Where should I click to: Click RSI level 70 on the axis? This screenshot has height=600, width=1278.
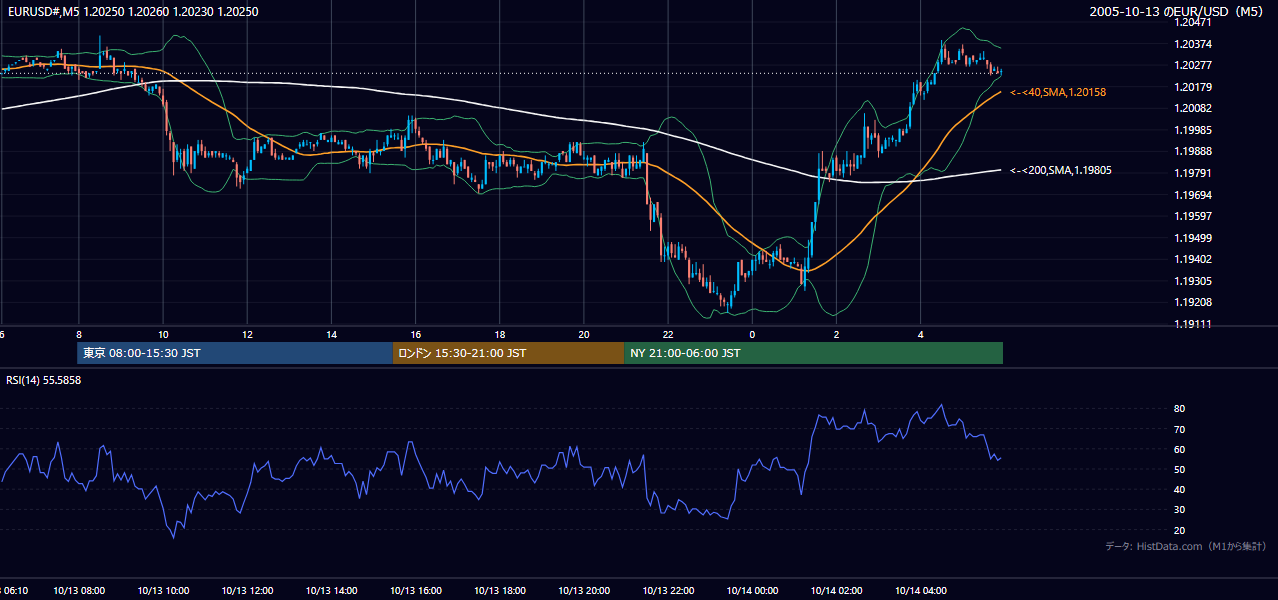click(1179, 429)
